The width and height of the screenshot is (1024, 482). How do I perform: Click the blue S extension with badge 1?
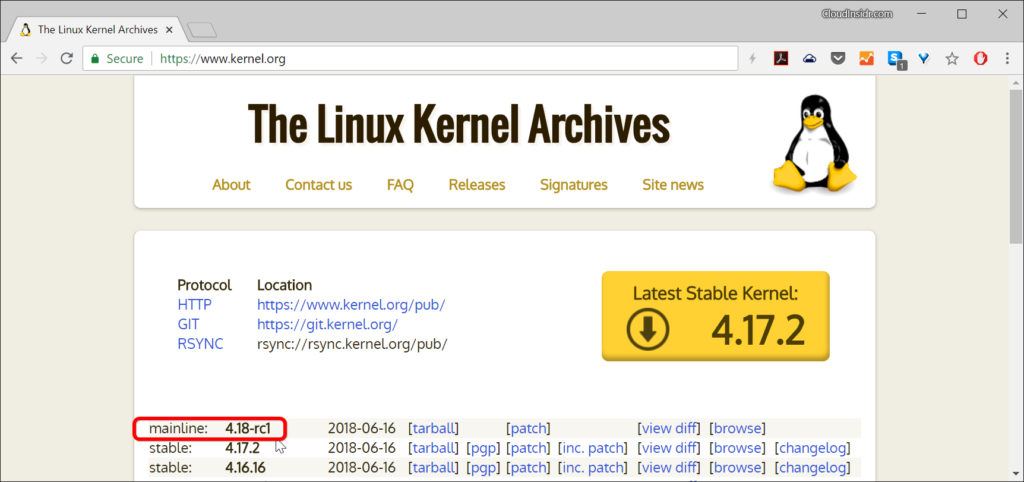pos(896,59)
